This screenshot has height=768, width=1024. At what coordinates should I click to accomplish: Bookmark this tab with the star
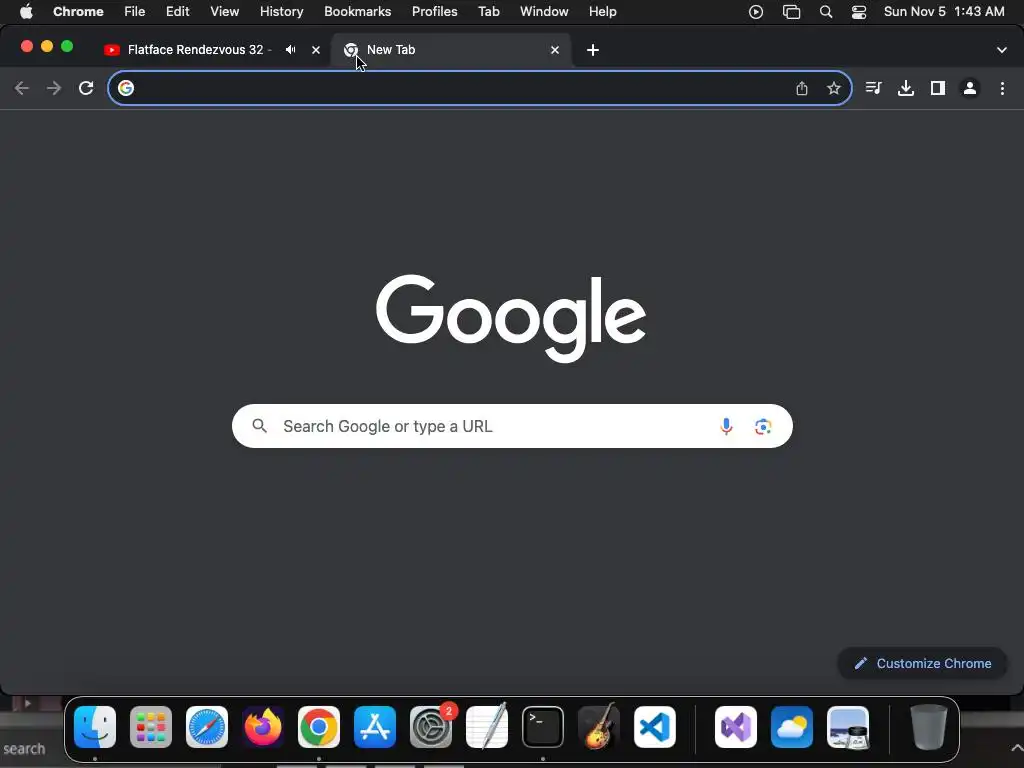tap(834, 88)
